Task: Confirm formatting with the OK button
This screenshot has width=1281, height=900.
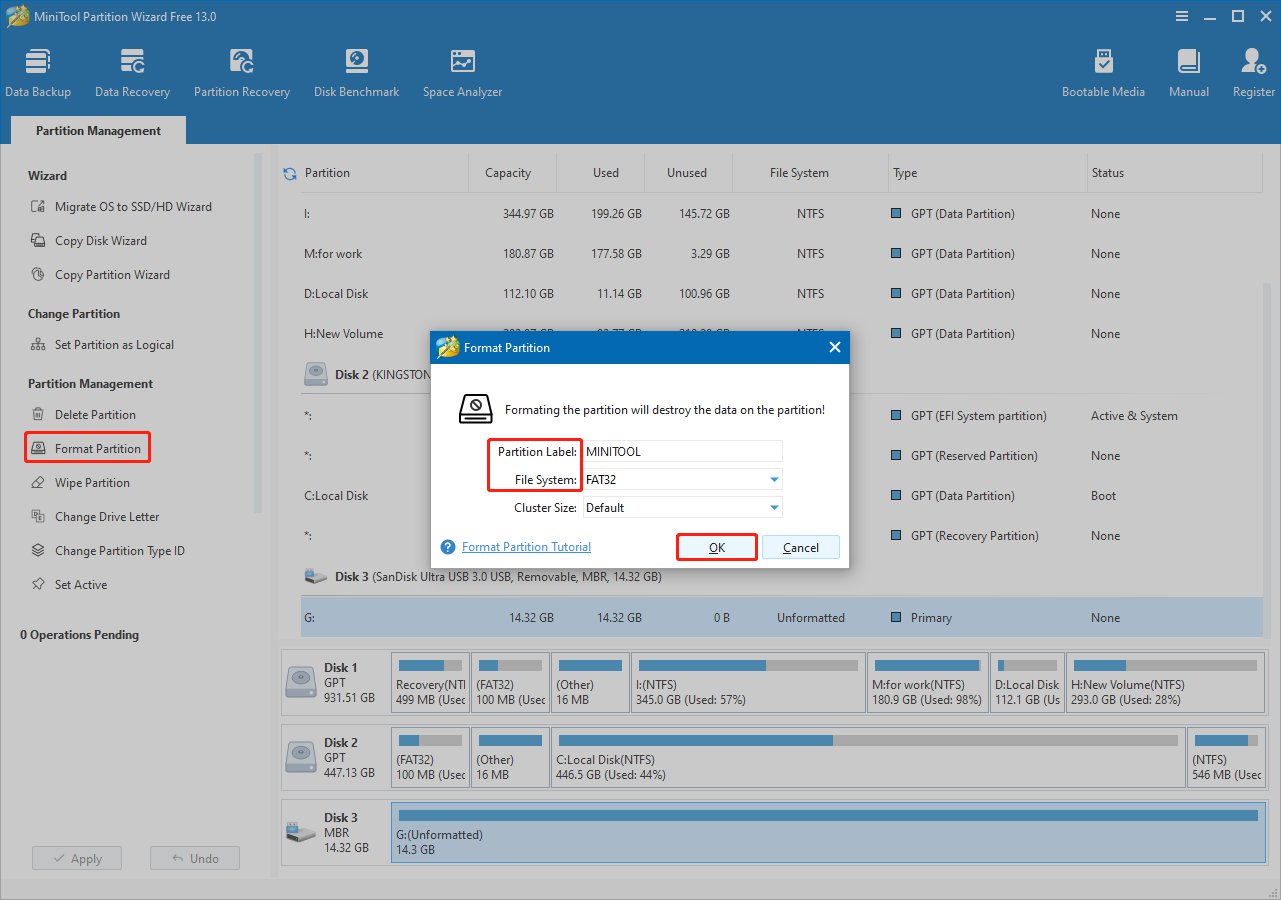Action: (x=716, y=547)
